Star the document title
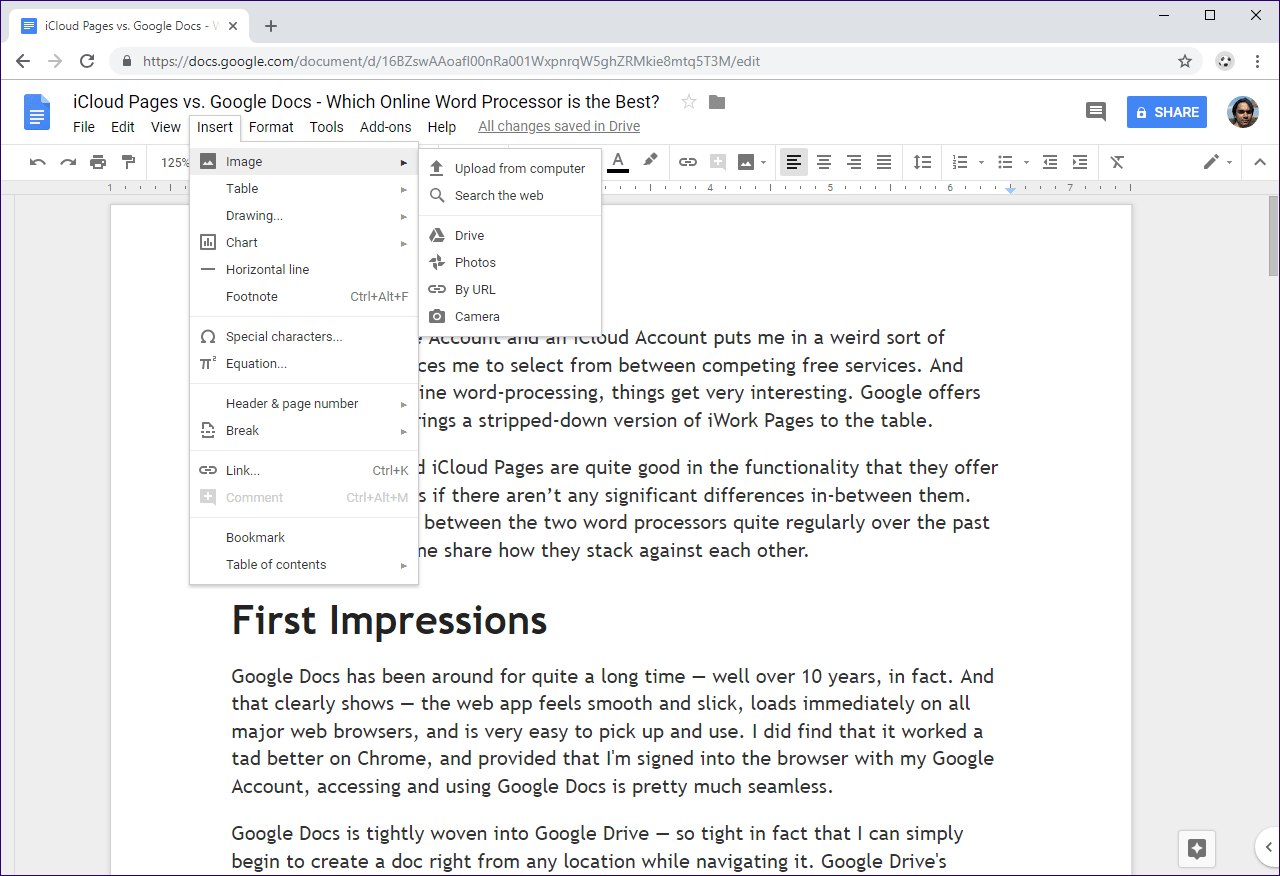The height and width of the screenshot is (876, 1280). coord(688,102)
